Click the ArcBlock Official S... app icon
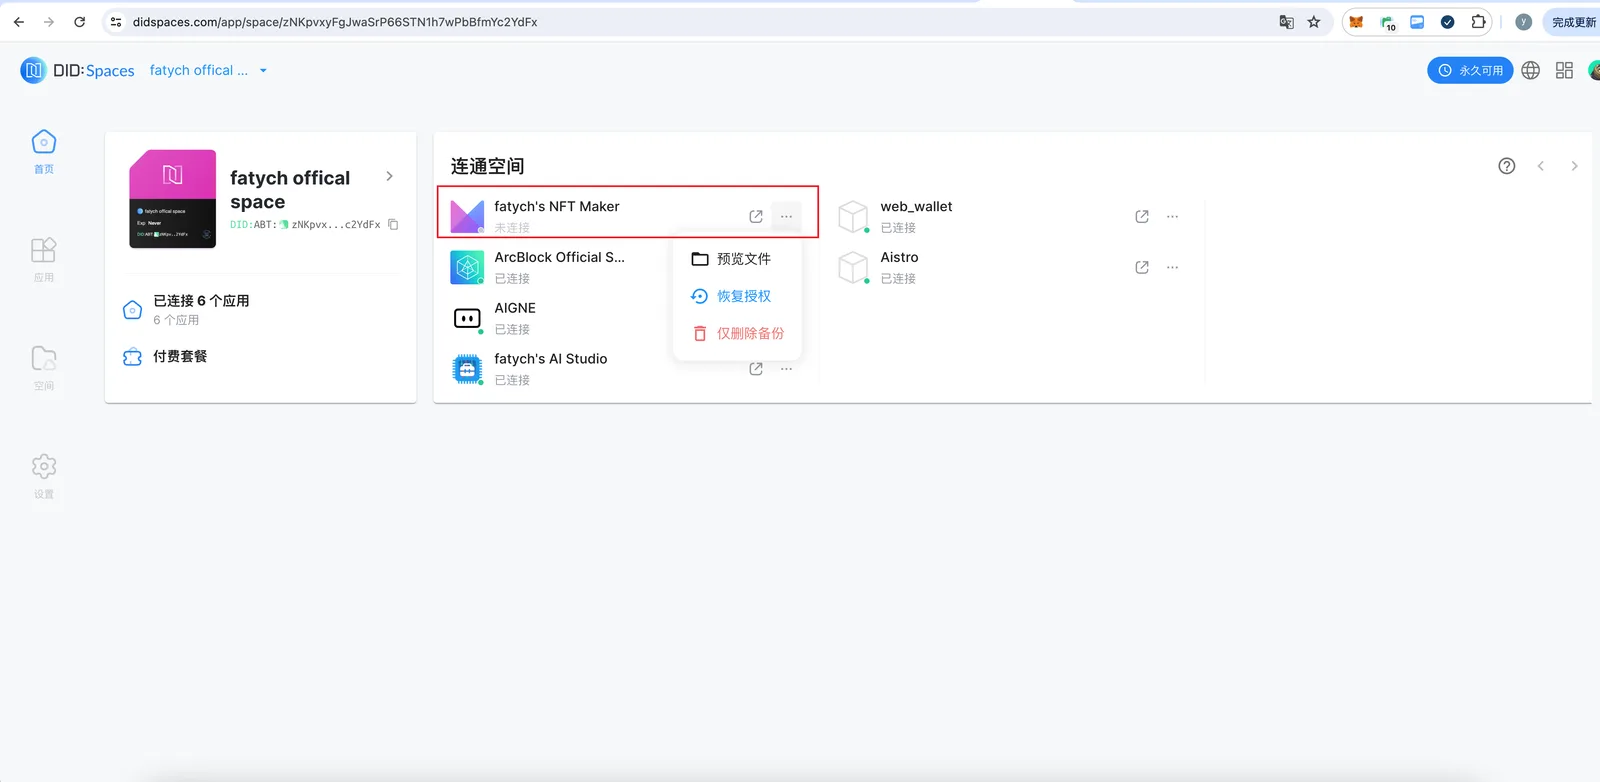The image size is (1600, 782). [x=467, y=267]
